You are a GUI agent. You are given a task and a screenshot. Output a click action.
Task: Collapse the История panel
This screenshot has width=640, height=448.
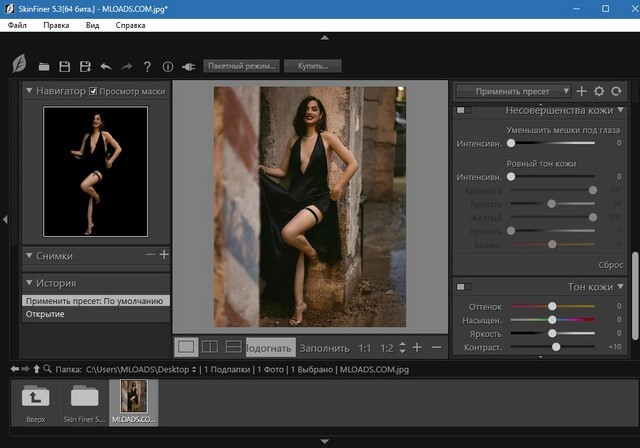29,282
